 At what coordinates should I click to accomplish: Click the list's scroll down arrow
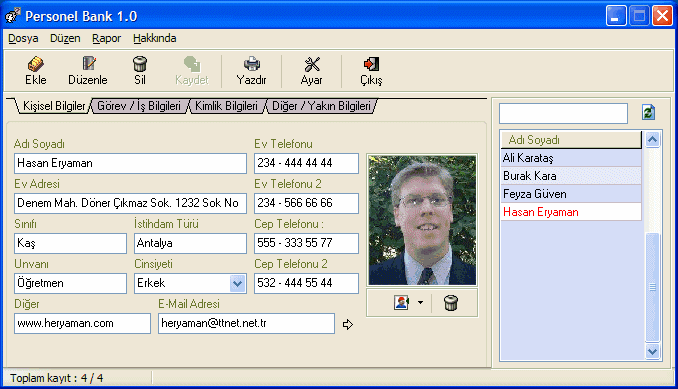pyautogui.click(x=652, y=351)
